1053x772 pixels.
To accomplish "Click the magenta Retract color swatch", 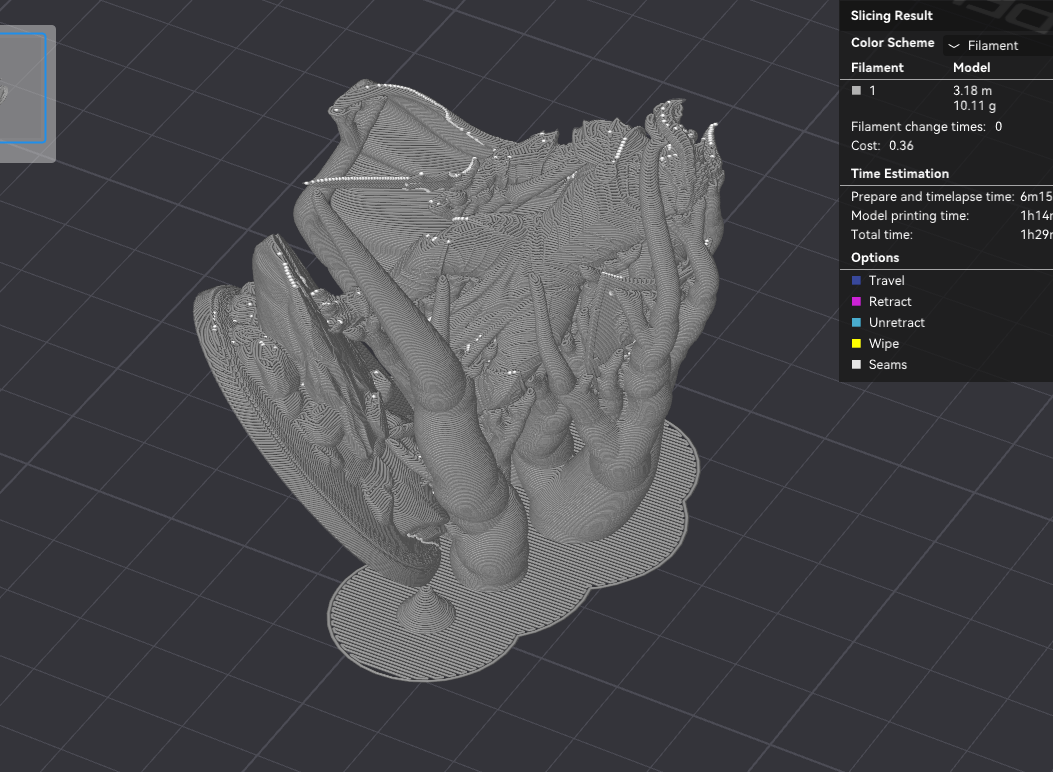I will tap(856, 301).
